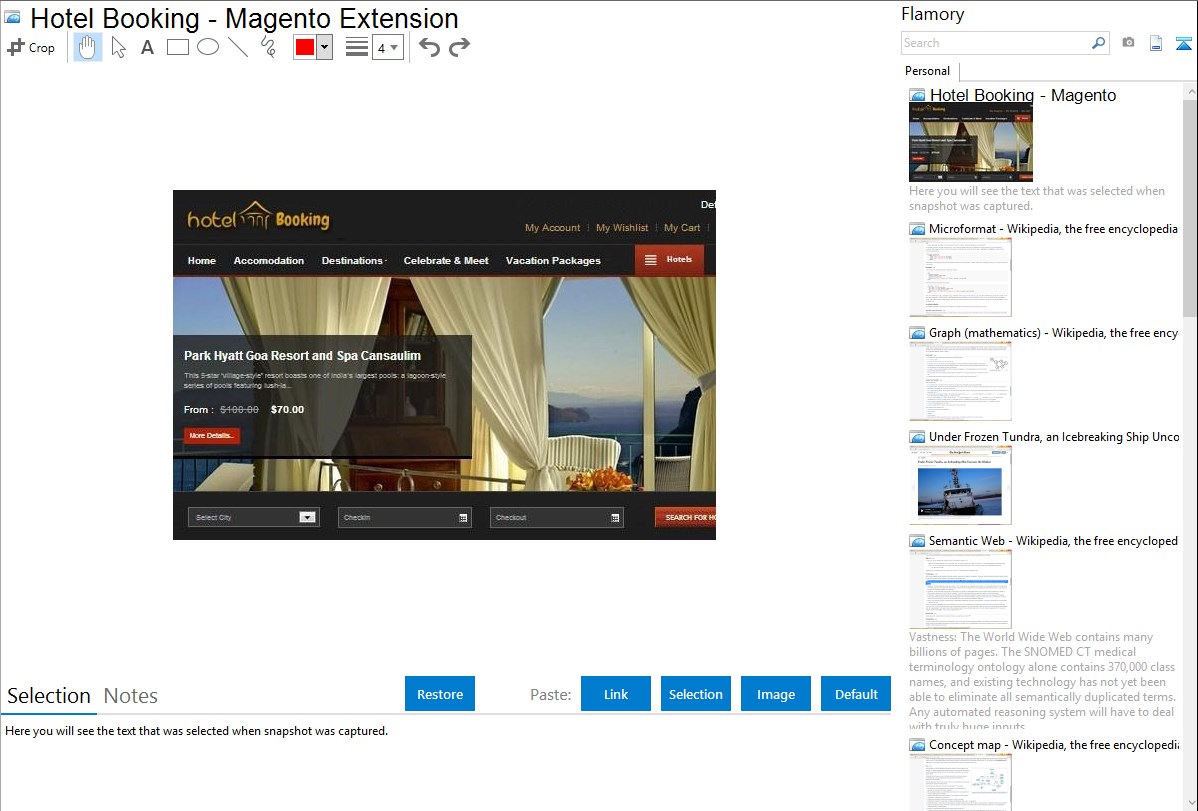Open Graph (mathematics) snapshot thumbnail
The height and width of the screenshot is (811, 1198).
click(960, 381)
